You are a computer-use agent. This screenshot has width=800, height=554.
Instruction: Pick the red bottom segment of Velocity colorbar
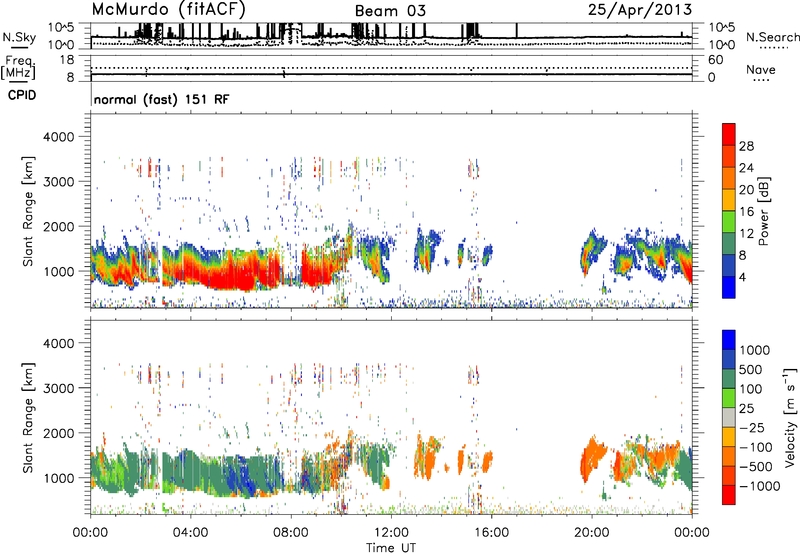[x=729, y=495]
